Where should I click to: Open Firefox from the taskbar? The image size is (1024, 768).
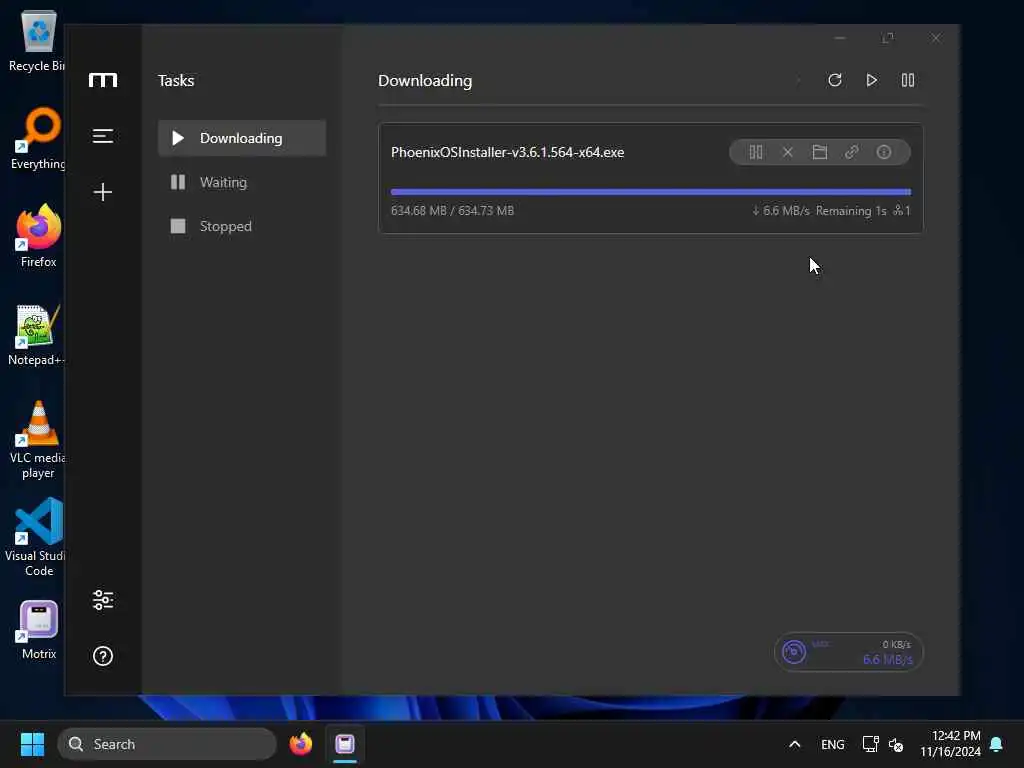pyautogui.click(x=300, y=744)
